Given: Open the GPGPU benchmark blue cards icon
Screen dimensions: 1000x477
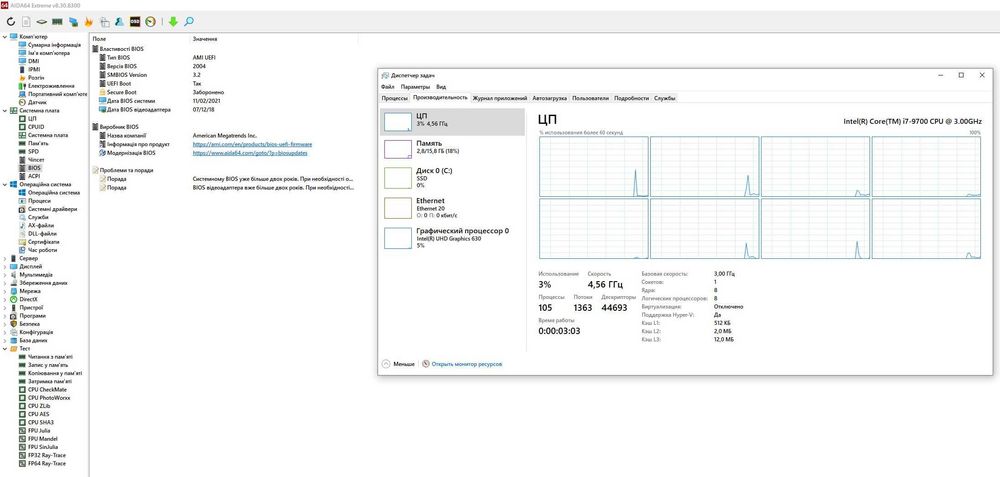Looking at the screenshot, I should 73,22.
